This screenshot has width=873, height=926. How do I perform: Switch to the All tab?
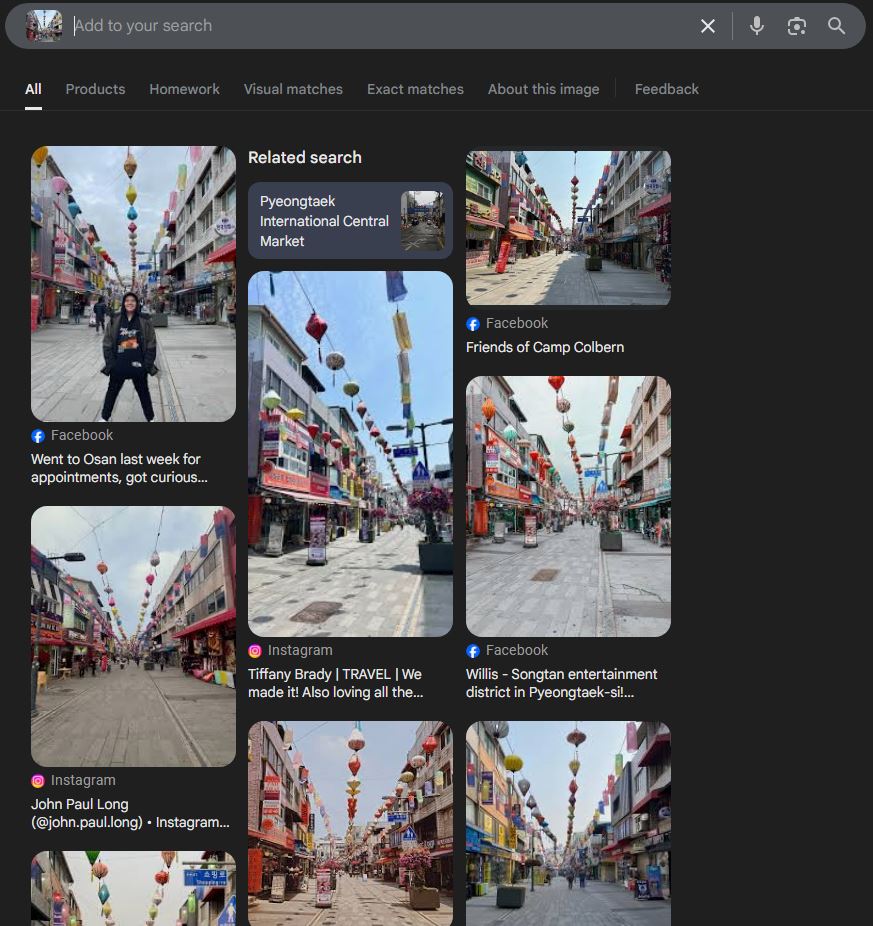click(33, 89)
